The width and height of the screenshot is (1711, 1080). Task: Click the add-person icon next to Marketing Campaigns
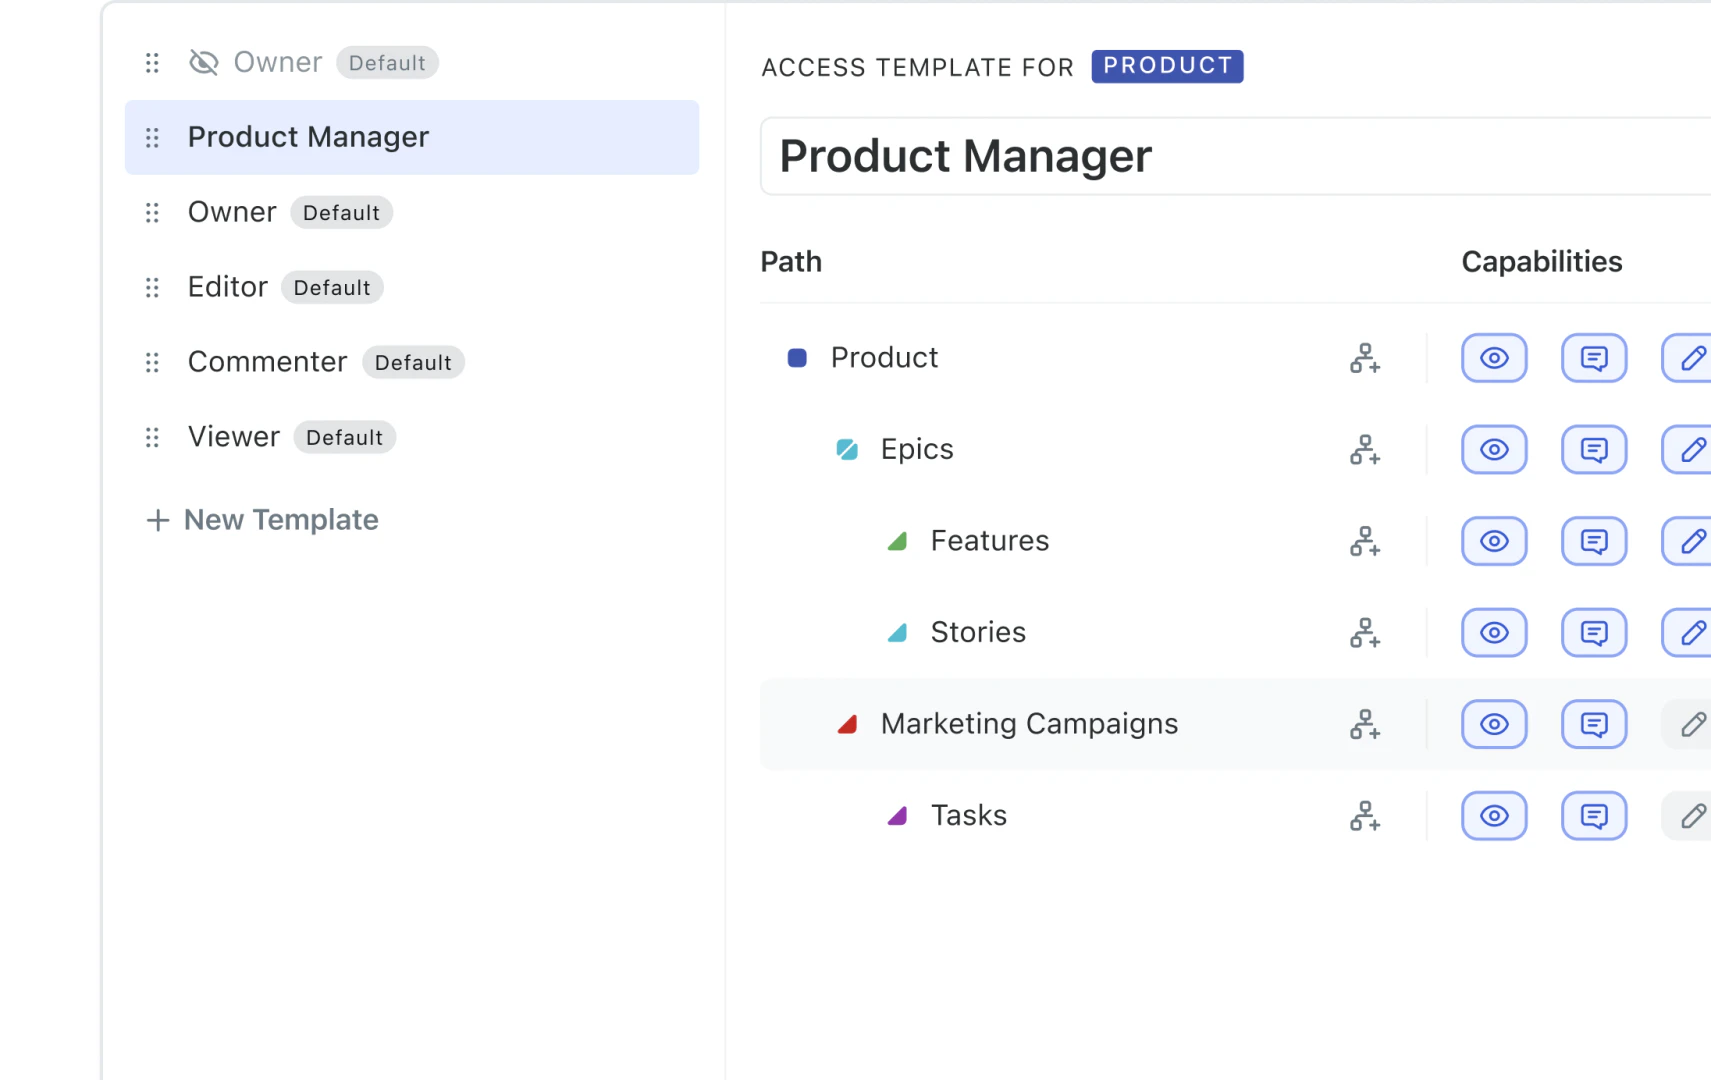1365,724
